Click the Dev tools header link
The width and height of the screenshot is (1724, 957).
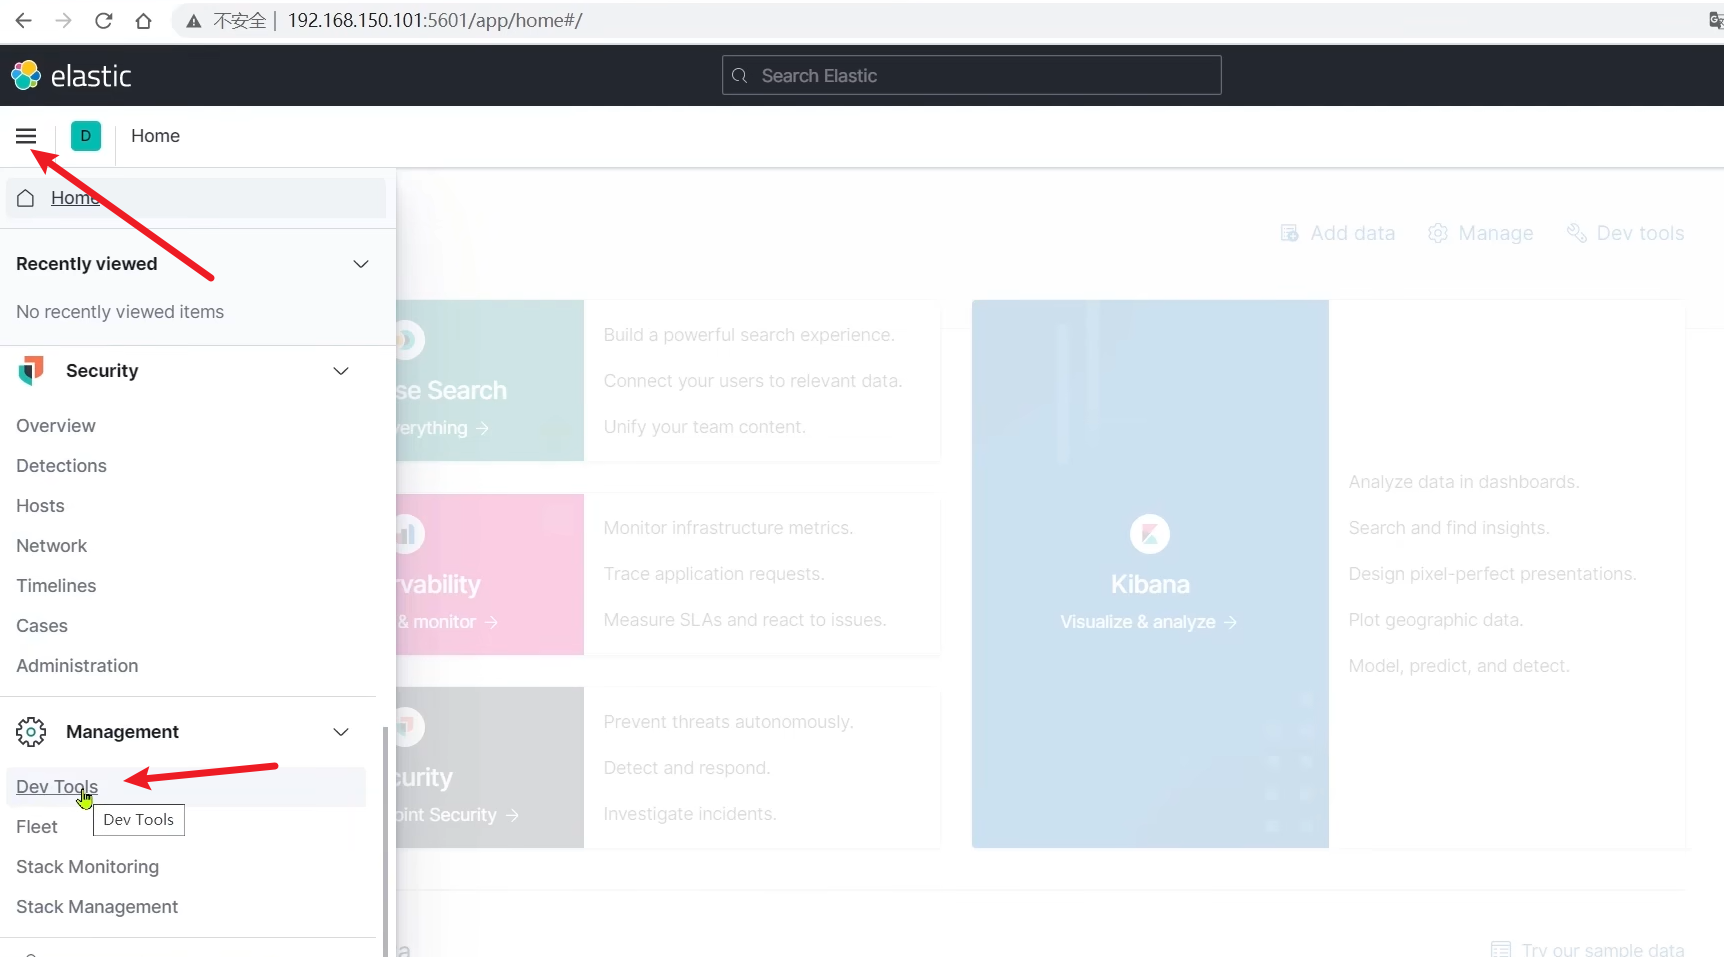tap(1626, 233)
